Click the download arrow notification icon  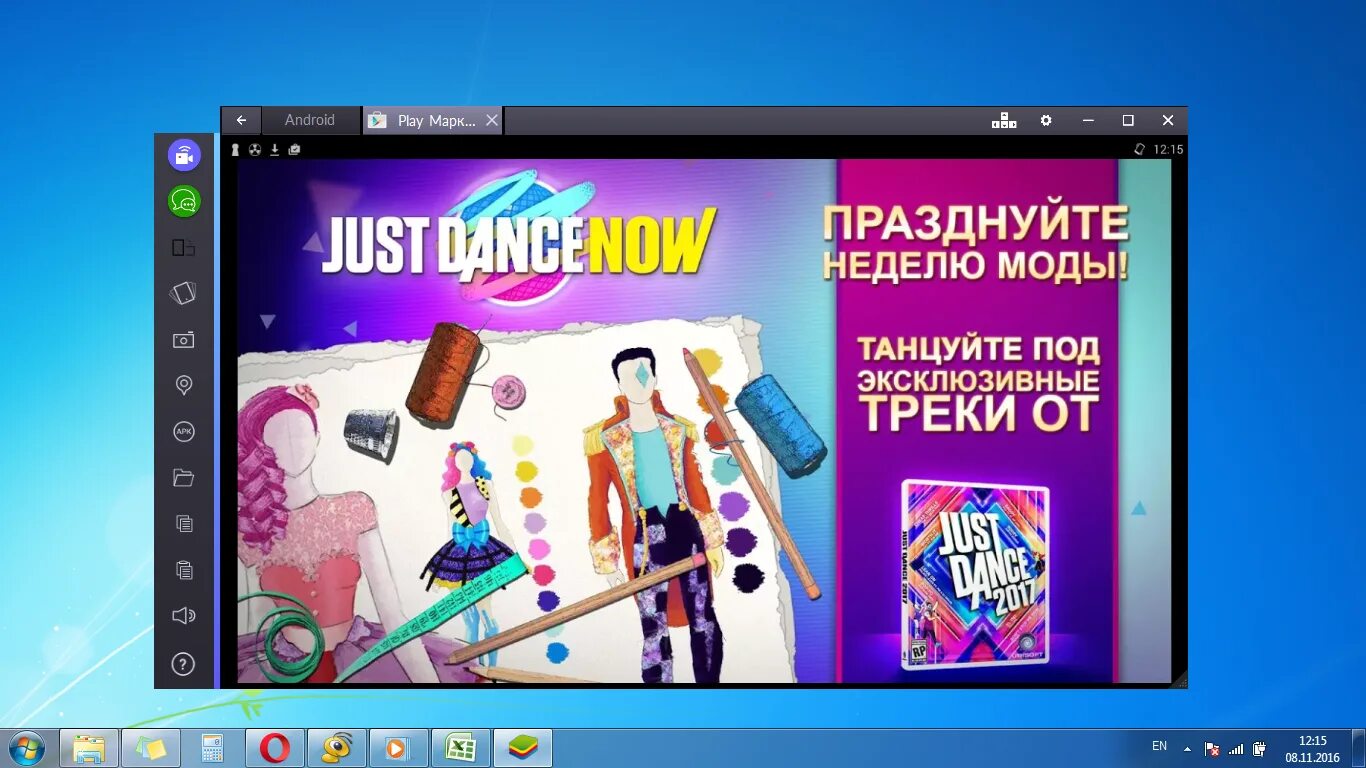tap(275, 149)
